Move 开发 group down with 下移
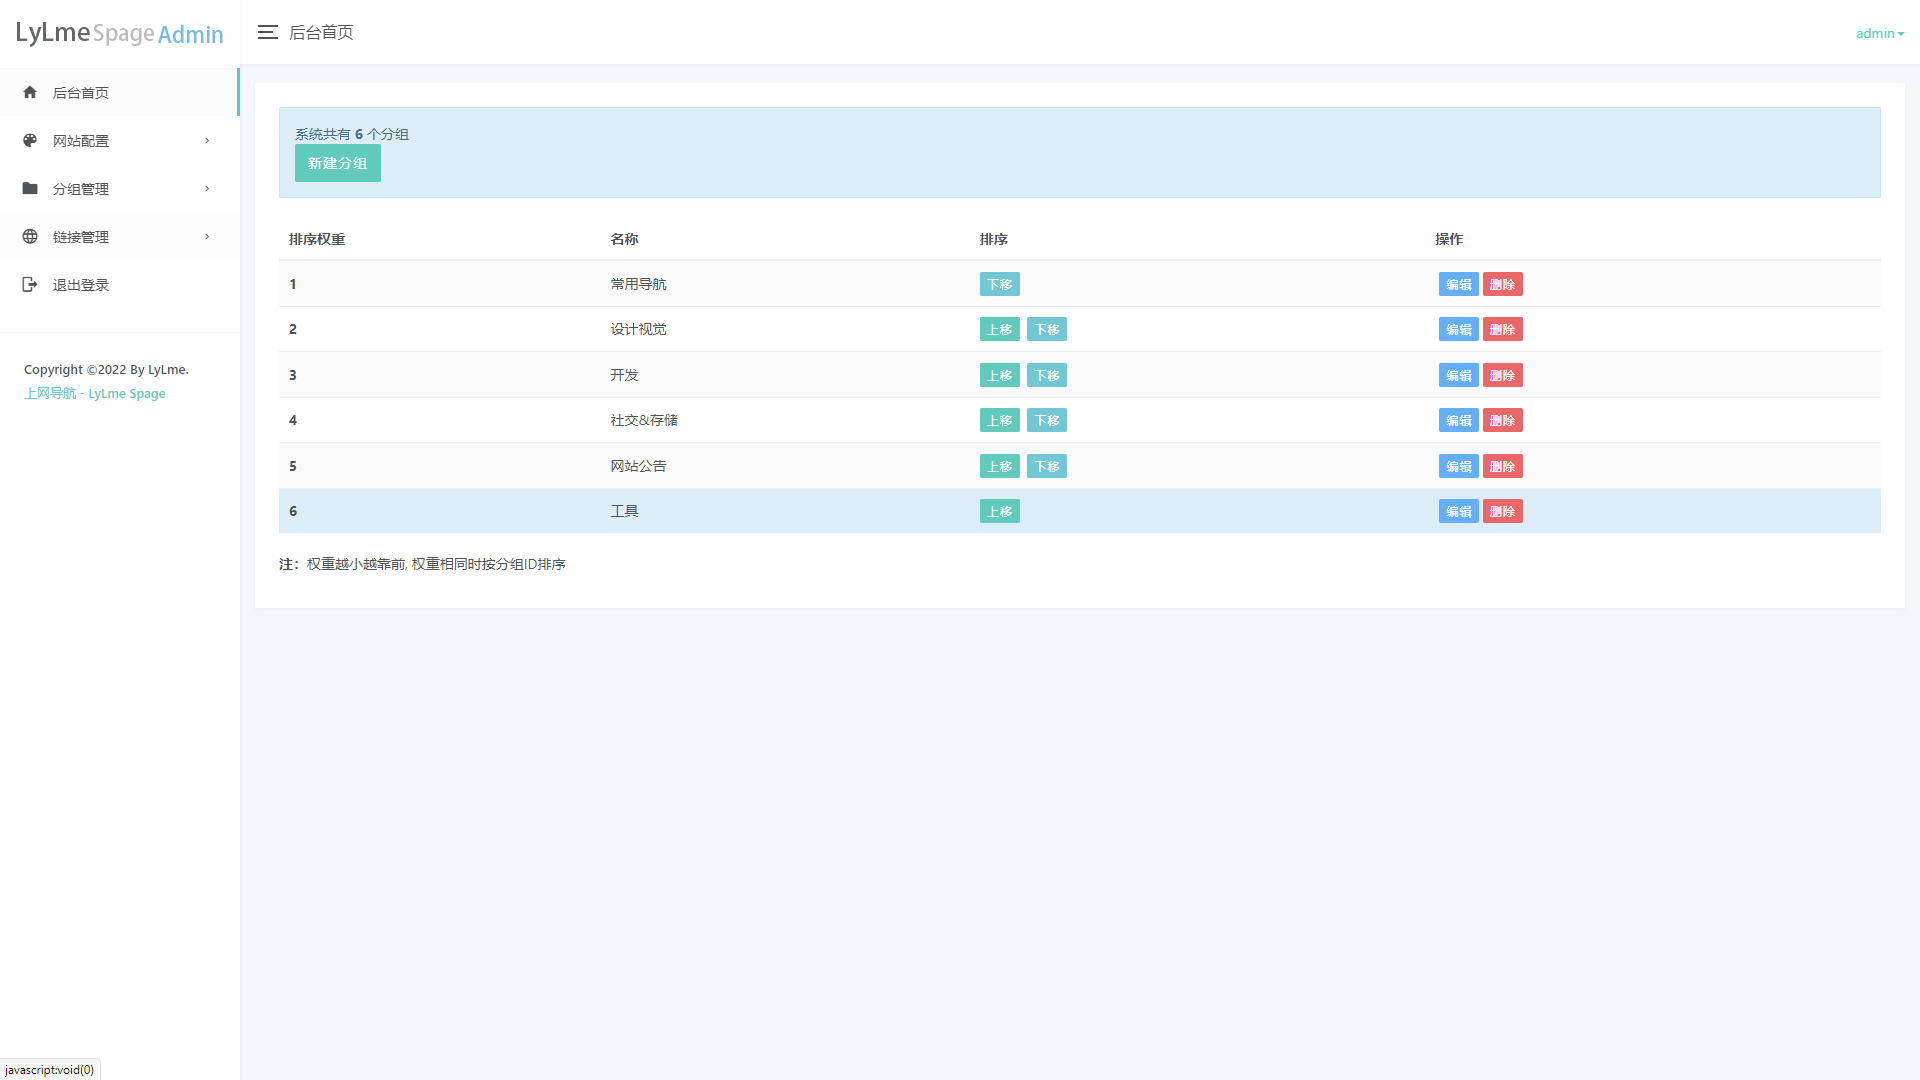 (x=1046, y=375)
